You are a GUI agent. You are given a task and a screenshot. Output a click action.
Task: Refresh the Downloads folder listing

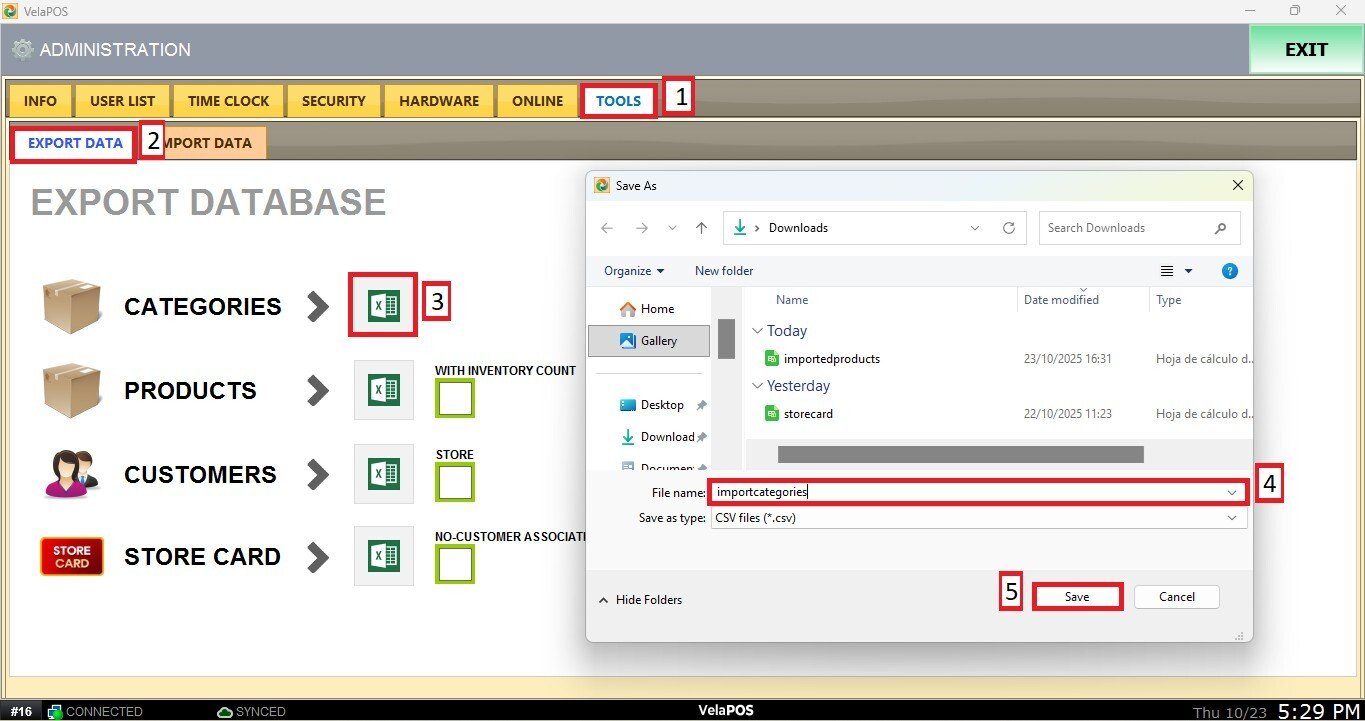click(1009, 228)
